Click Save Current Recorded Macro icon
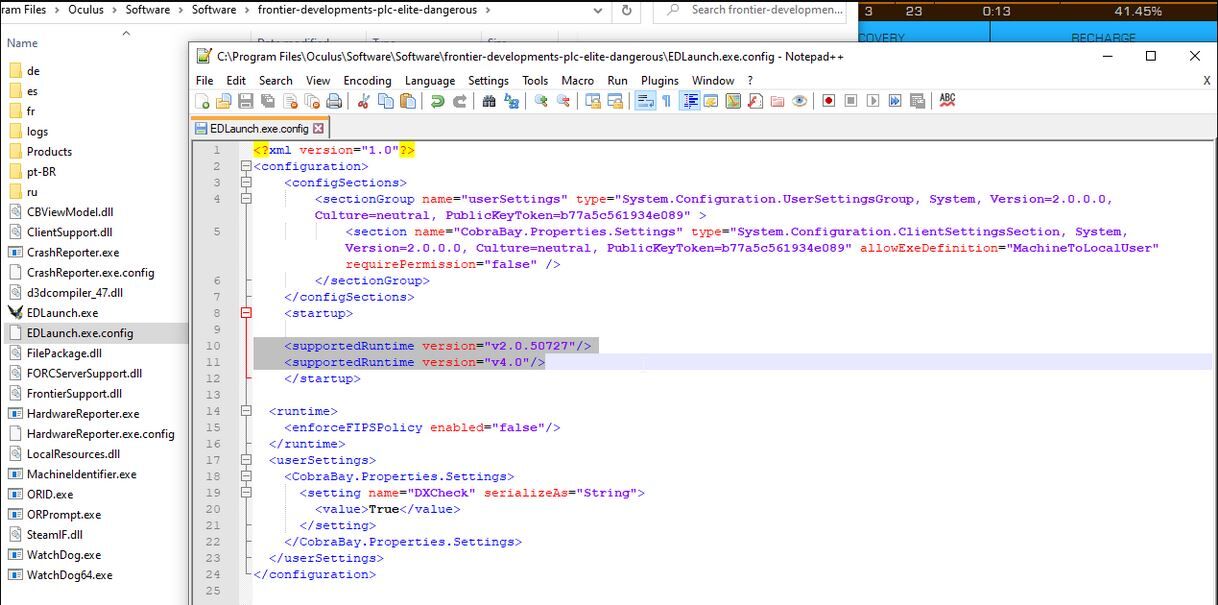Viewport: 1218px width, 605px height. pos(917,101)
